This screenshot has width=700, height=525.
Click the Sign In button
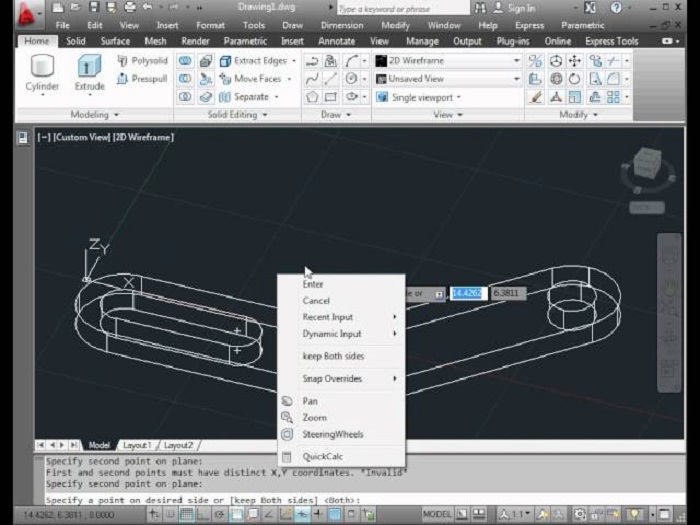[x=520, y=8]
